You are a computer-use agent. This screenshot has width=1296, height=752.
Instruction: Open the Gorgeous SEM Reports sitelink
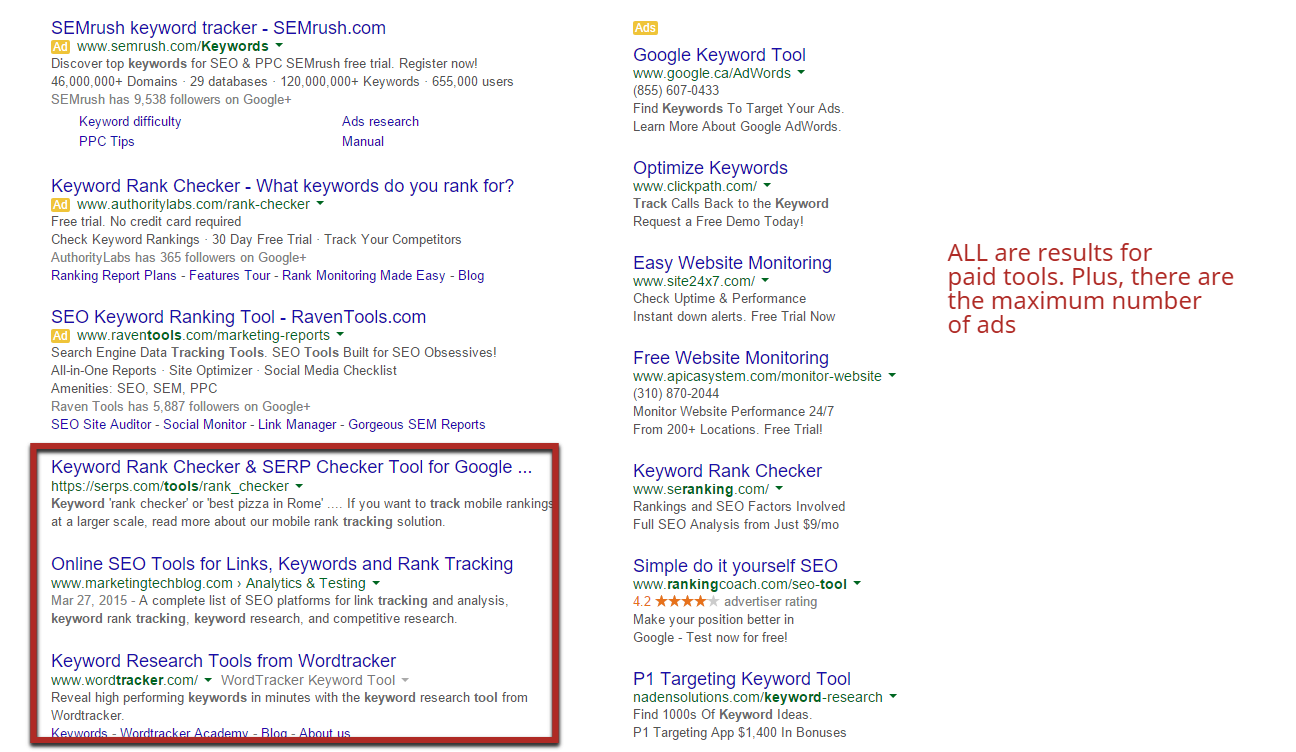pos(417,424)
